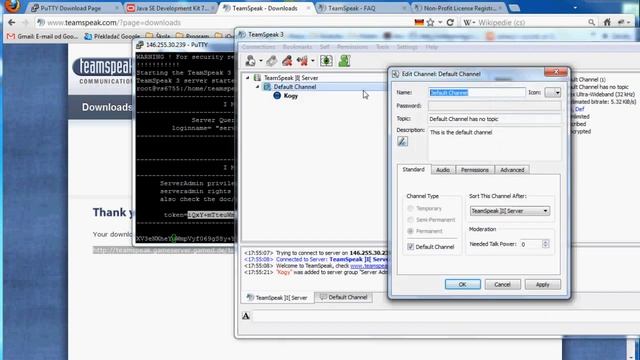640x360 pixels.
Task: Click the search magnifier icon in Wikipedie box
Action: [591, 22]
